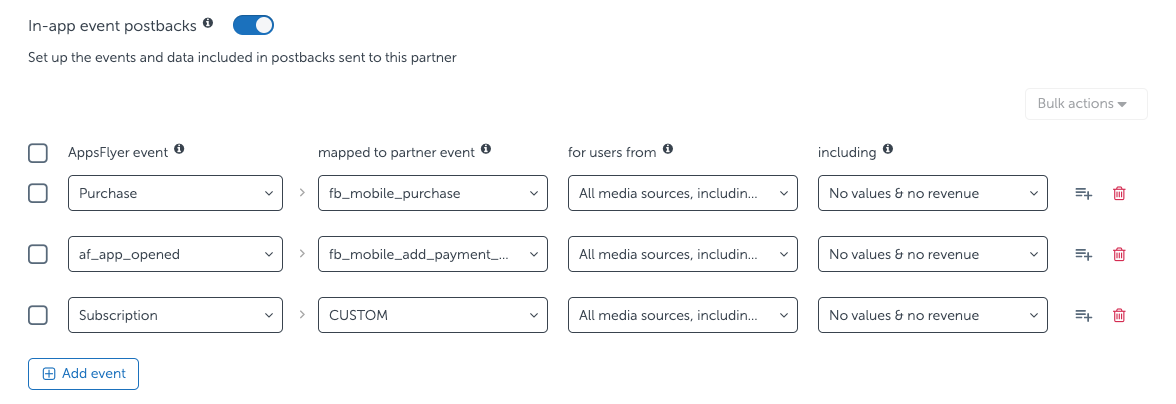
Task: Show info icon next to AppsFlyer event
Action: pyautogui.click(x=179, y=149)
